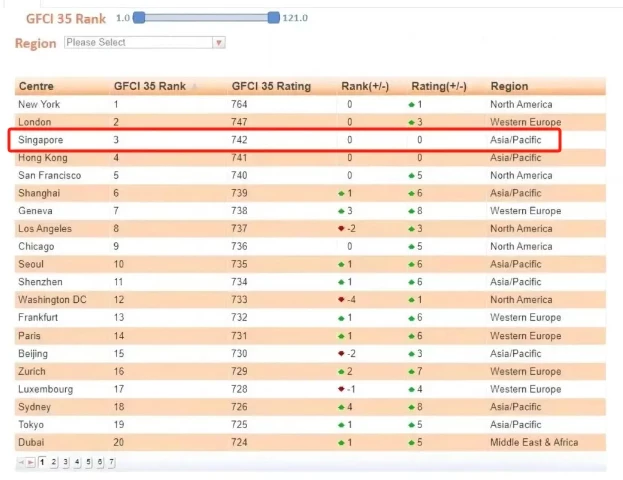Sort by Rank(+/-) column header
The height and width of the screenshot is (480, 623).
coord(365,86)
